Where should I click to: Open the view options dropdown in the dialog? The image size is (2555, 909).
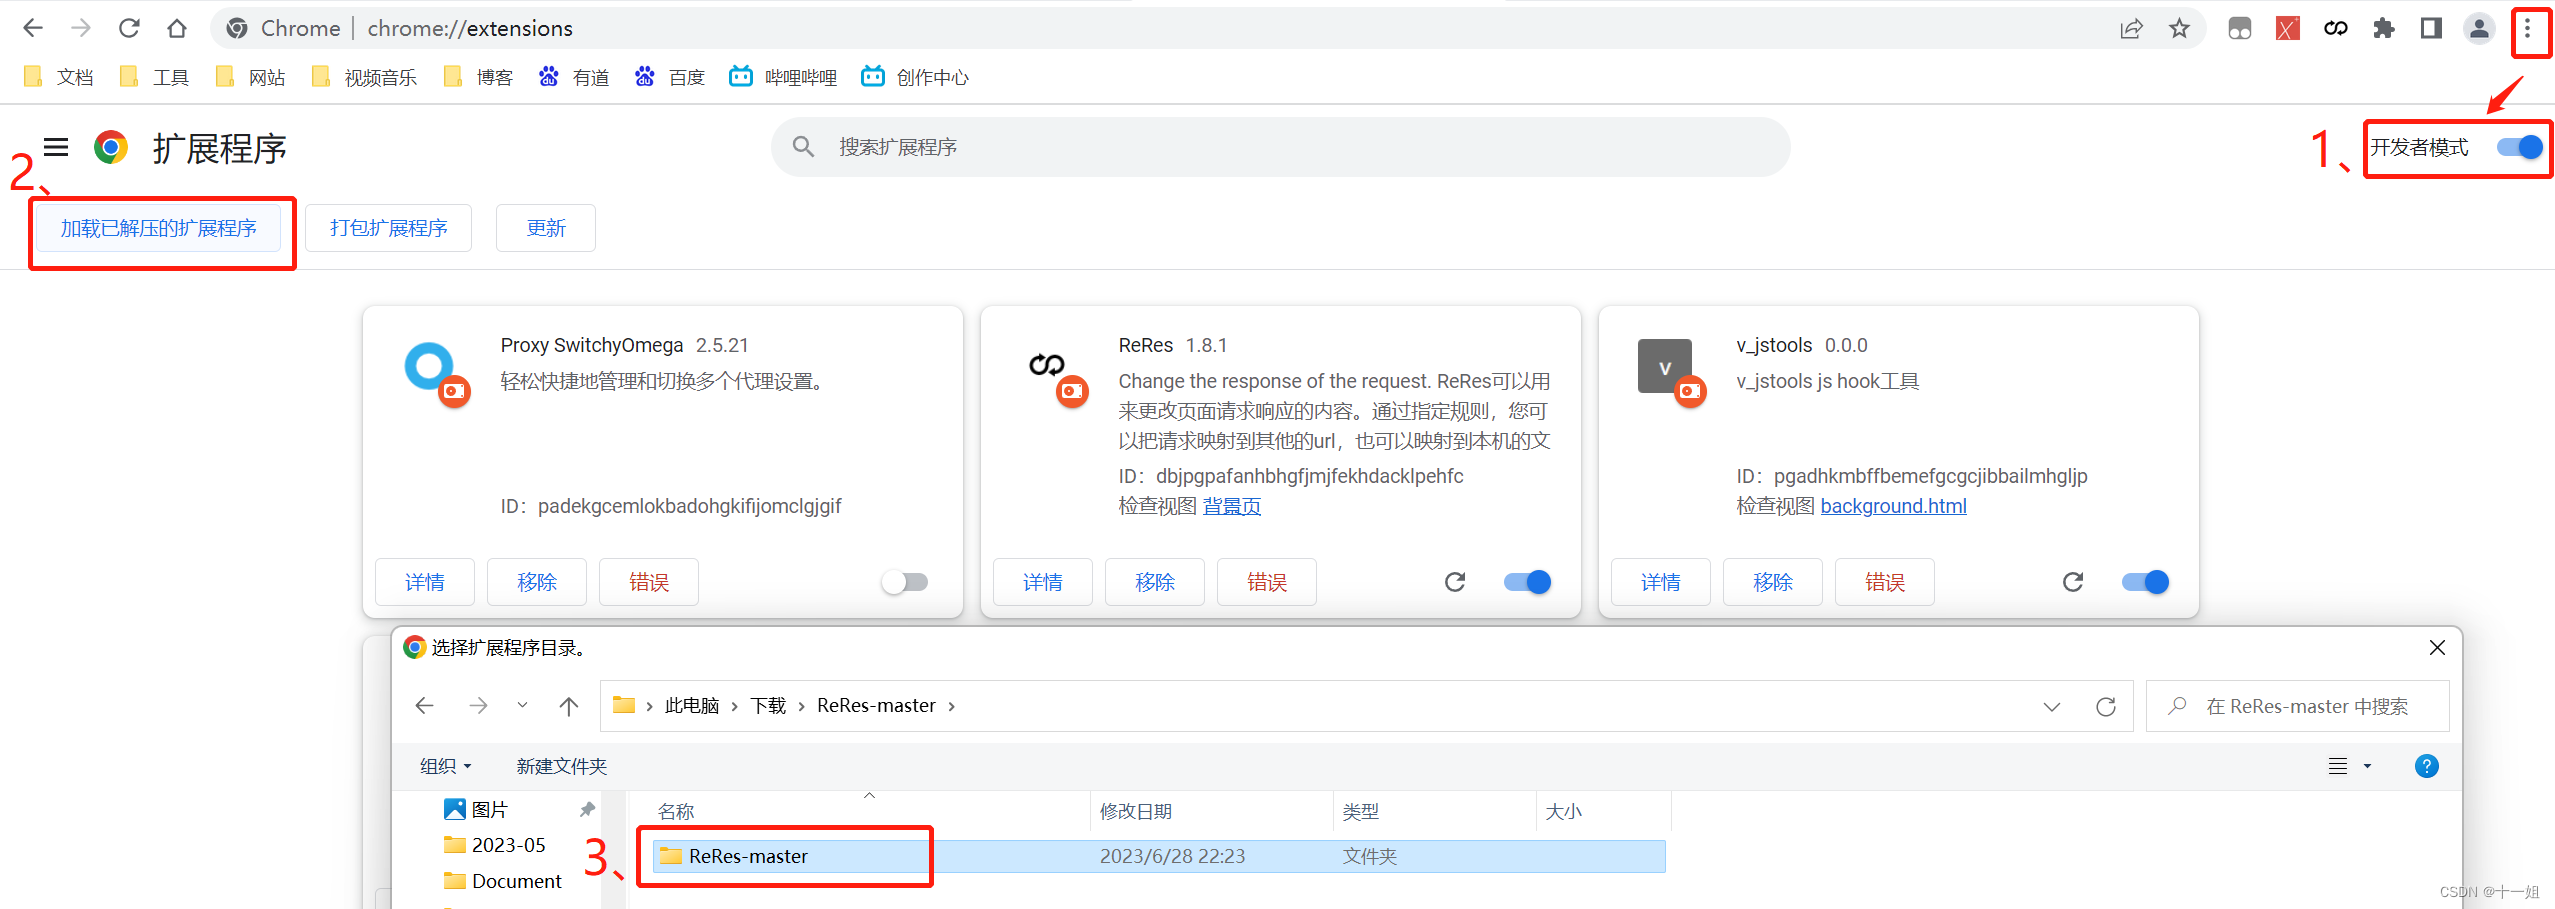2366,766
